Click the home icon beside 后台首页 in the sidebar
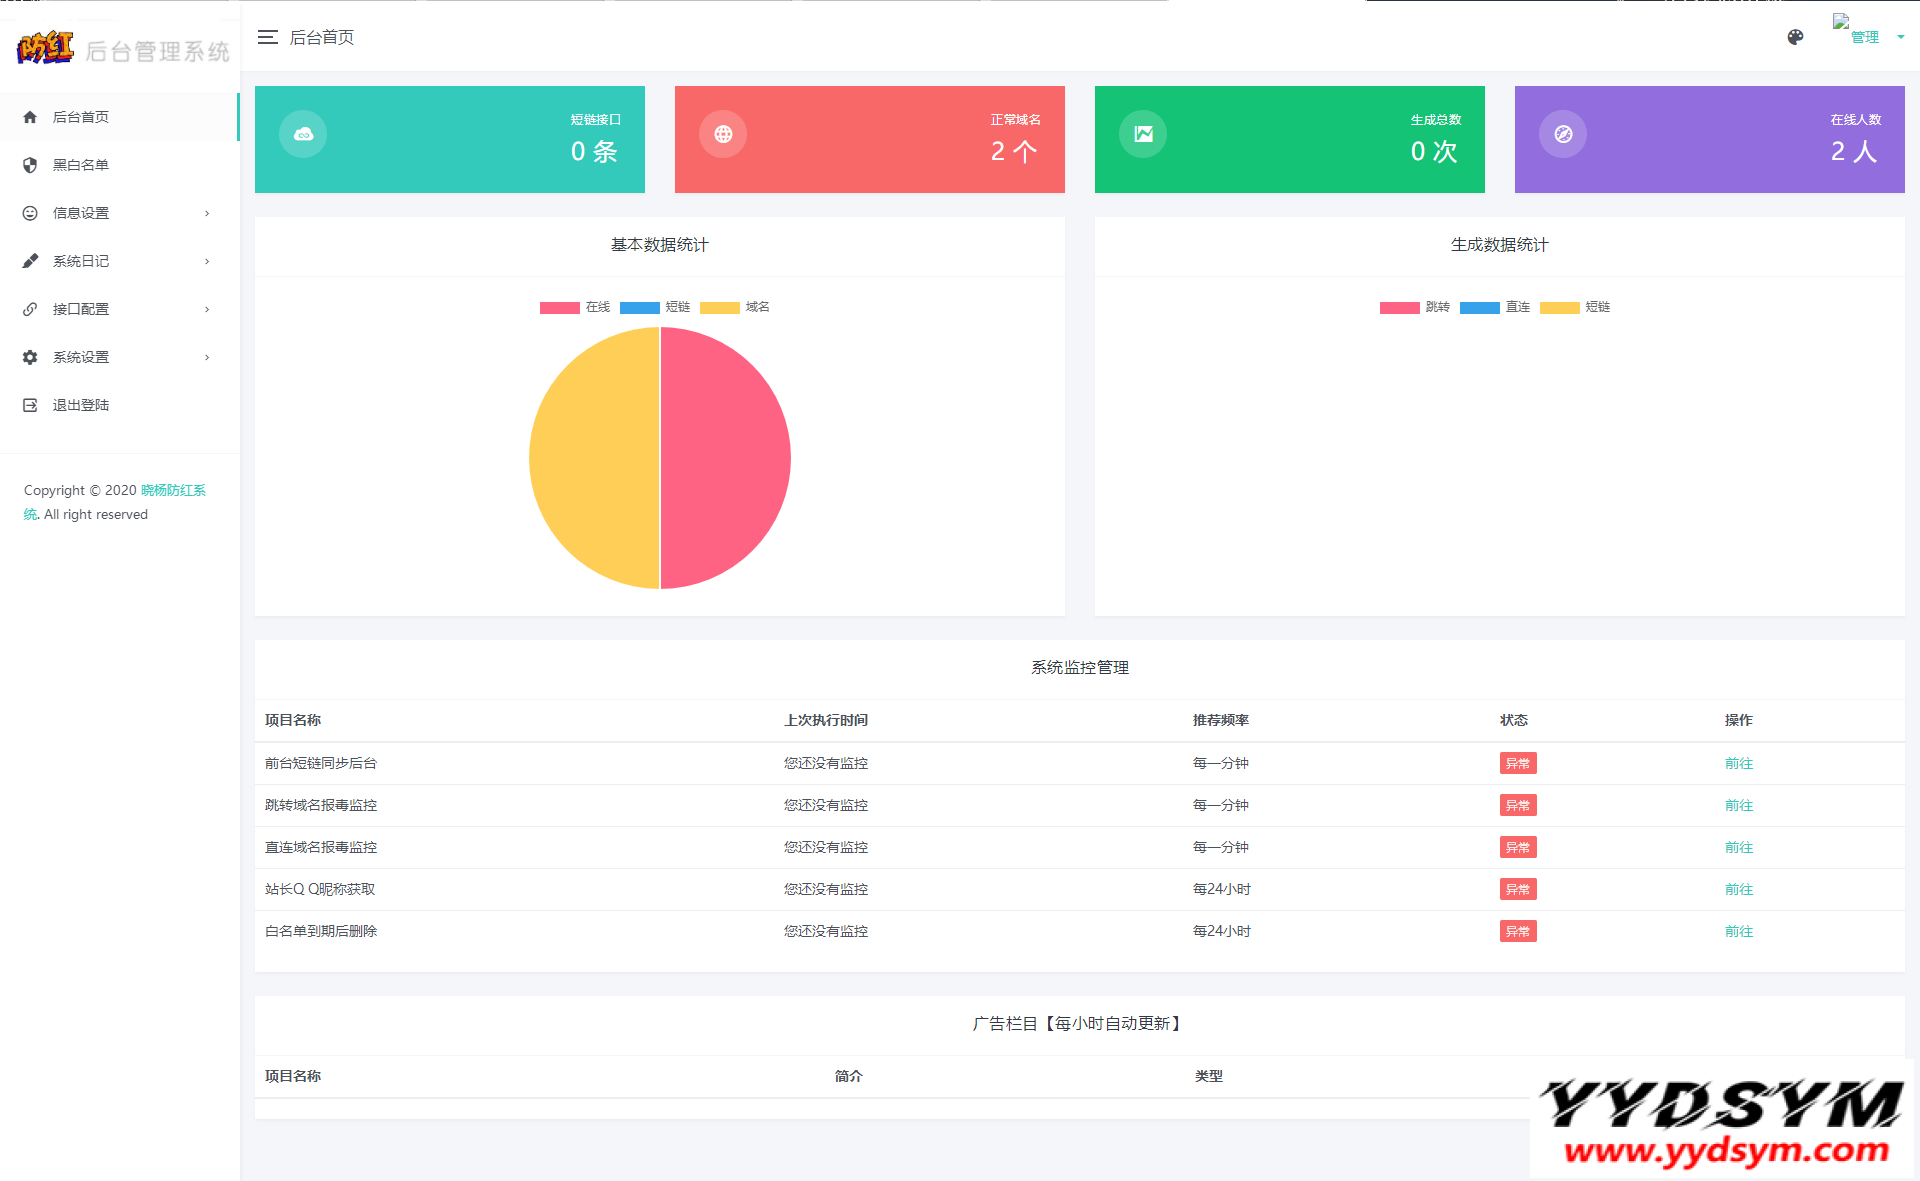This screenshot has width=1920, height=1181. click(x=30, y=117)
